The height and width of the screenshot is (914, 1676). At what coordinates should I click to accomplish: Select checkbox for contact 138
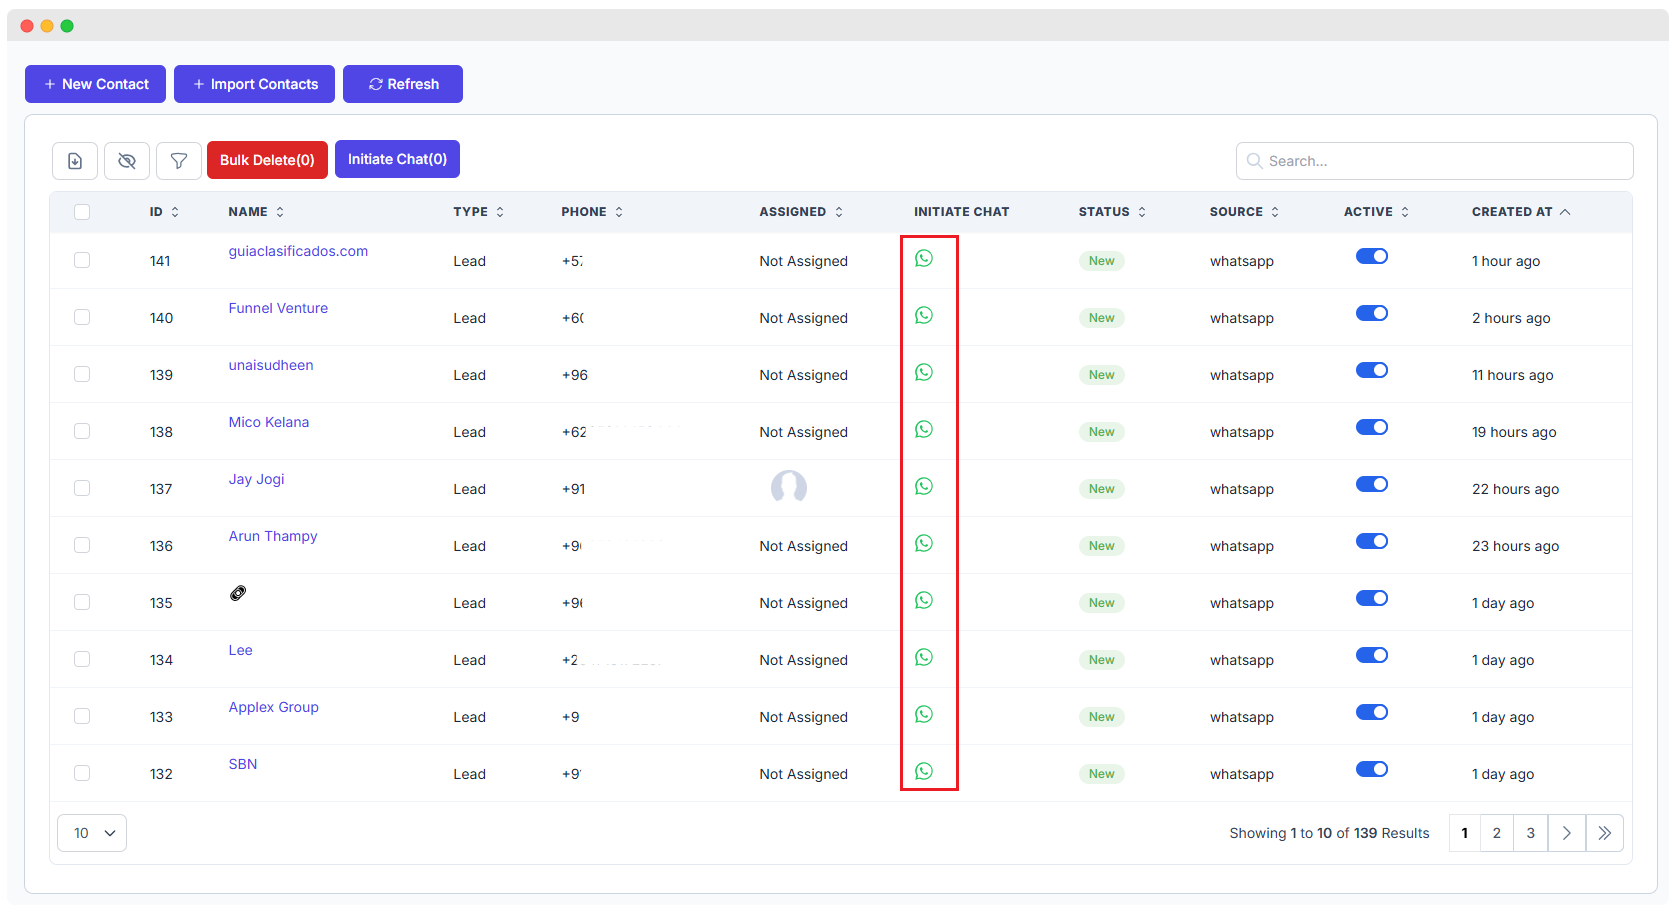(x=82, y=431)
